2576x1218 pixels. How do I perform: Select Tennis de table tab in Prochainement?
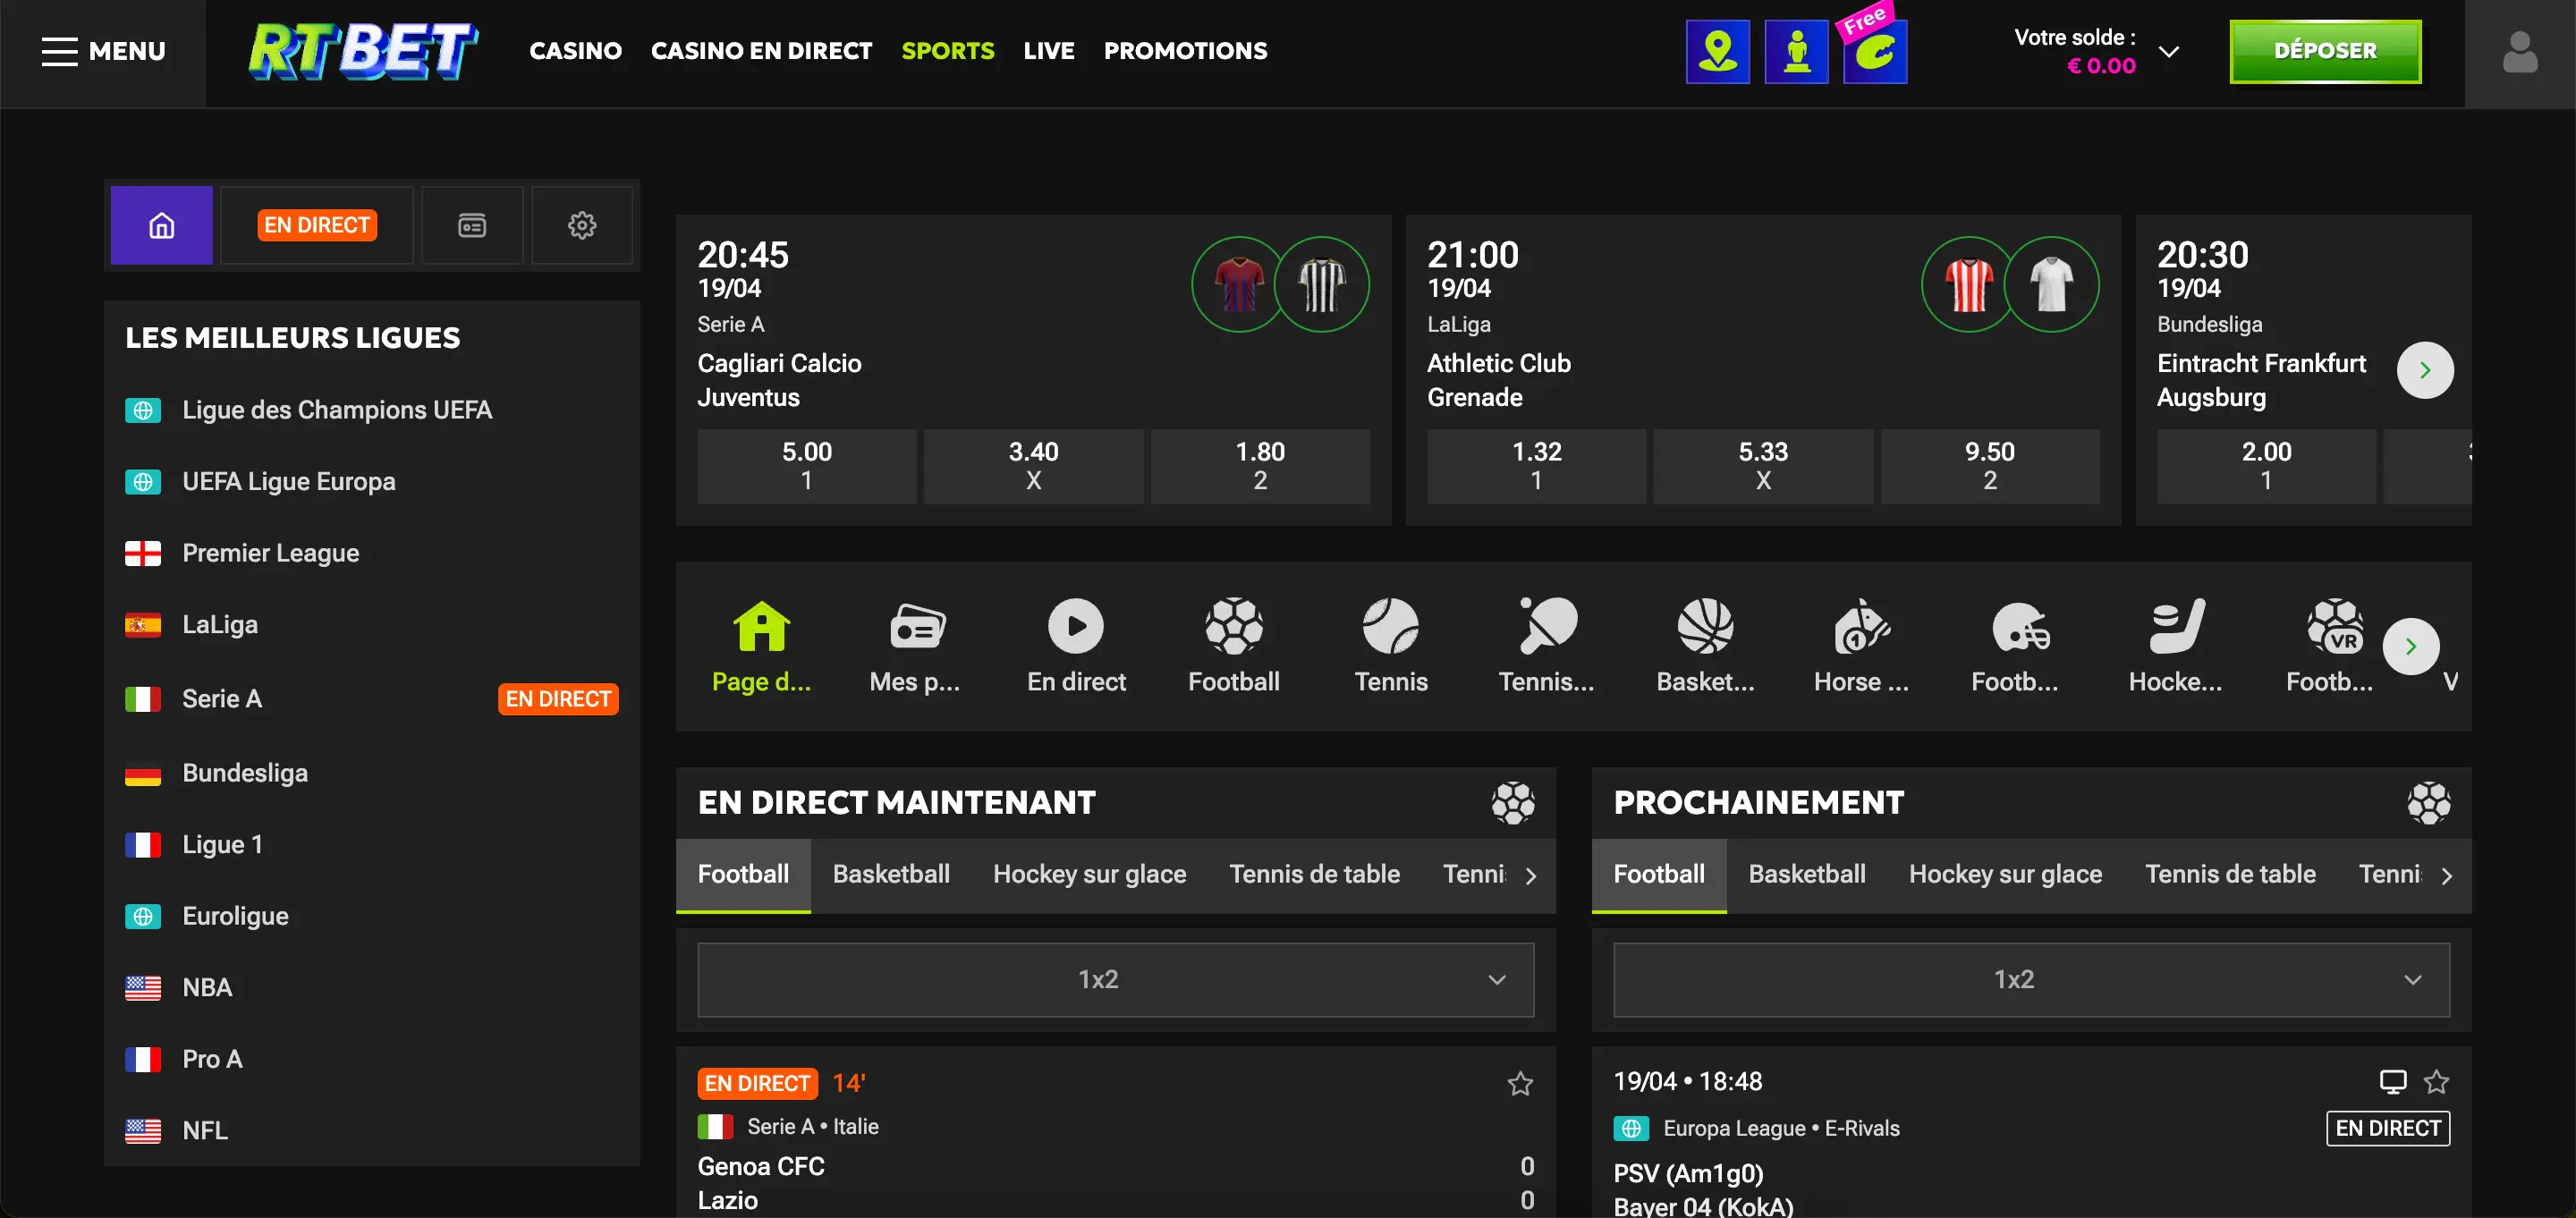coord(2230,874)
